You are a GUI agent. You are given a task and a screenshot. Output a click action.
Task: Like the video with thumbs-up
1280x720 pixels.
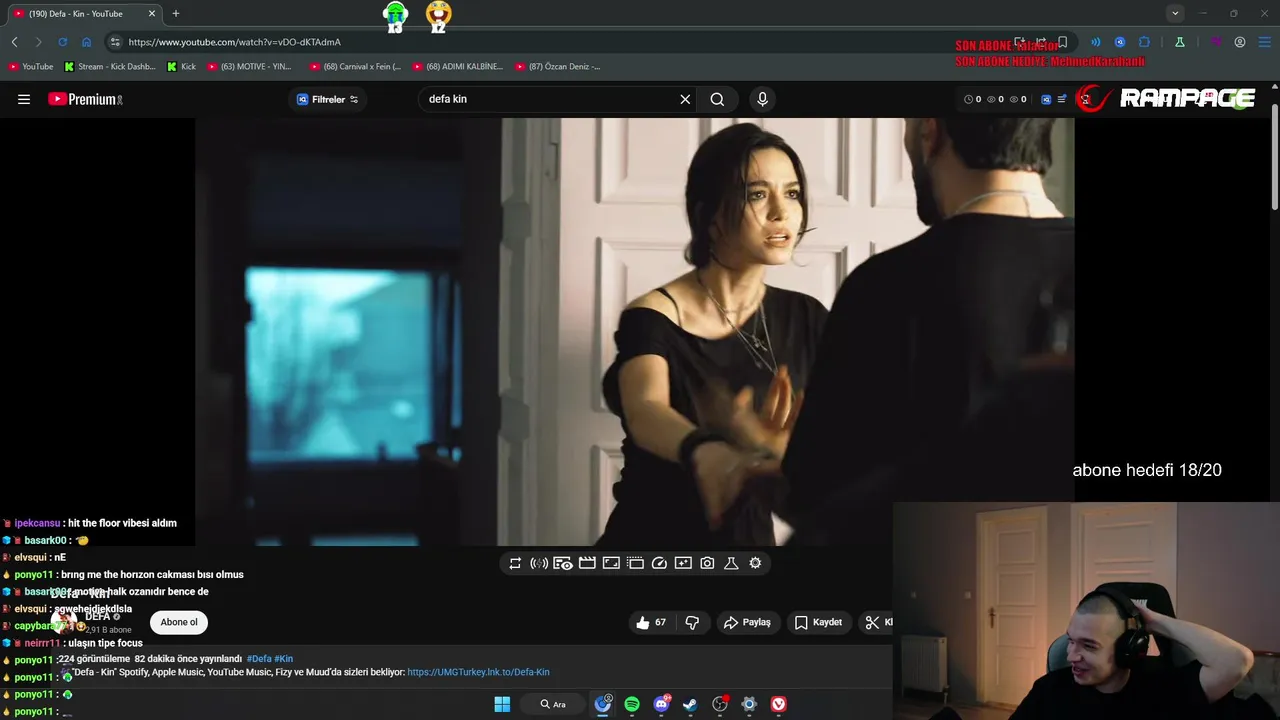[650, 622]
